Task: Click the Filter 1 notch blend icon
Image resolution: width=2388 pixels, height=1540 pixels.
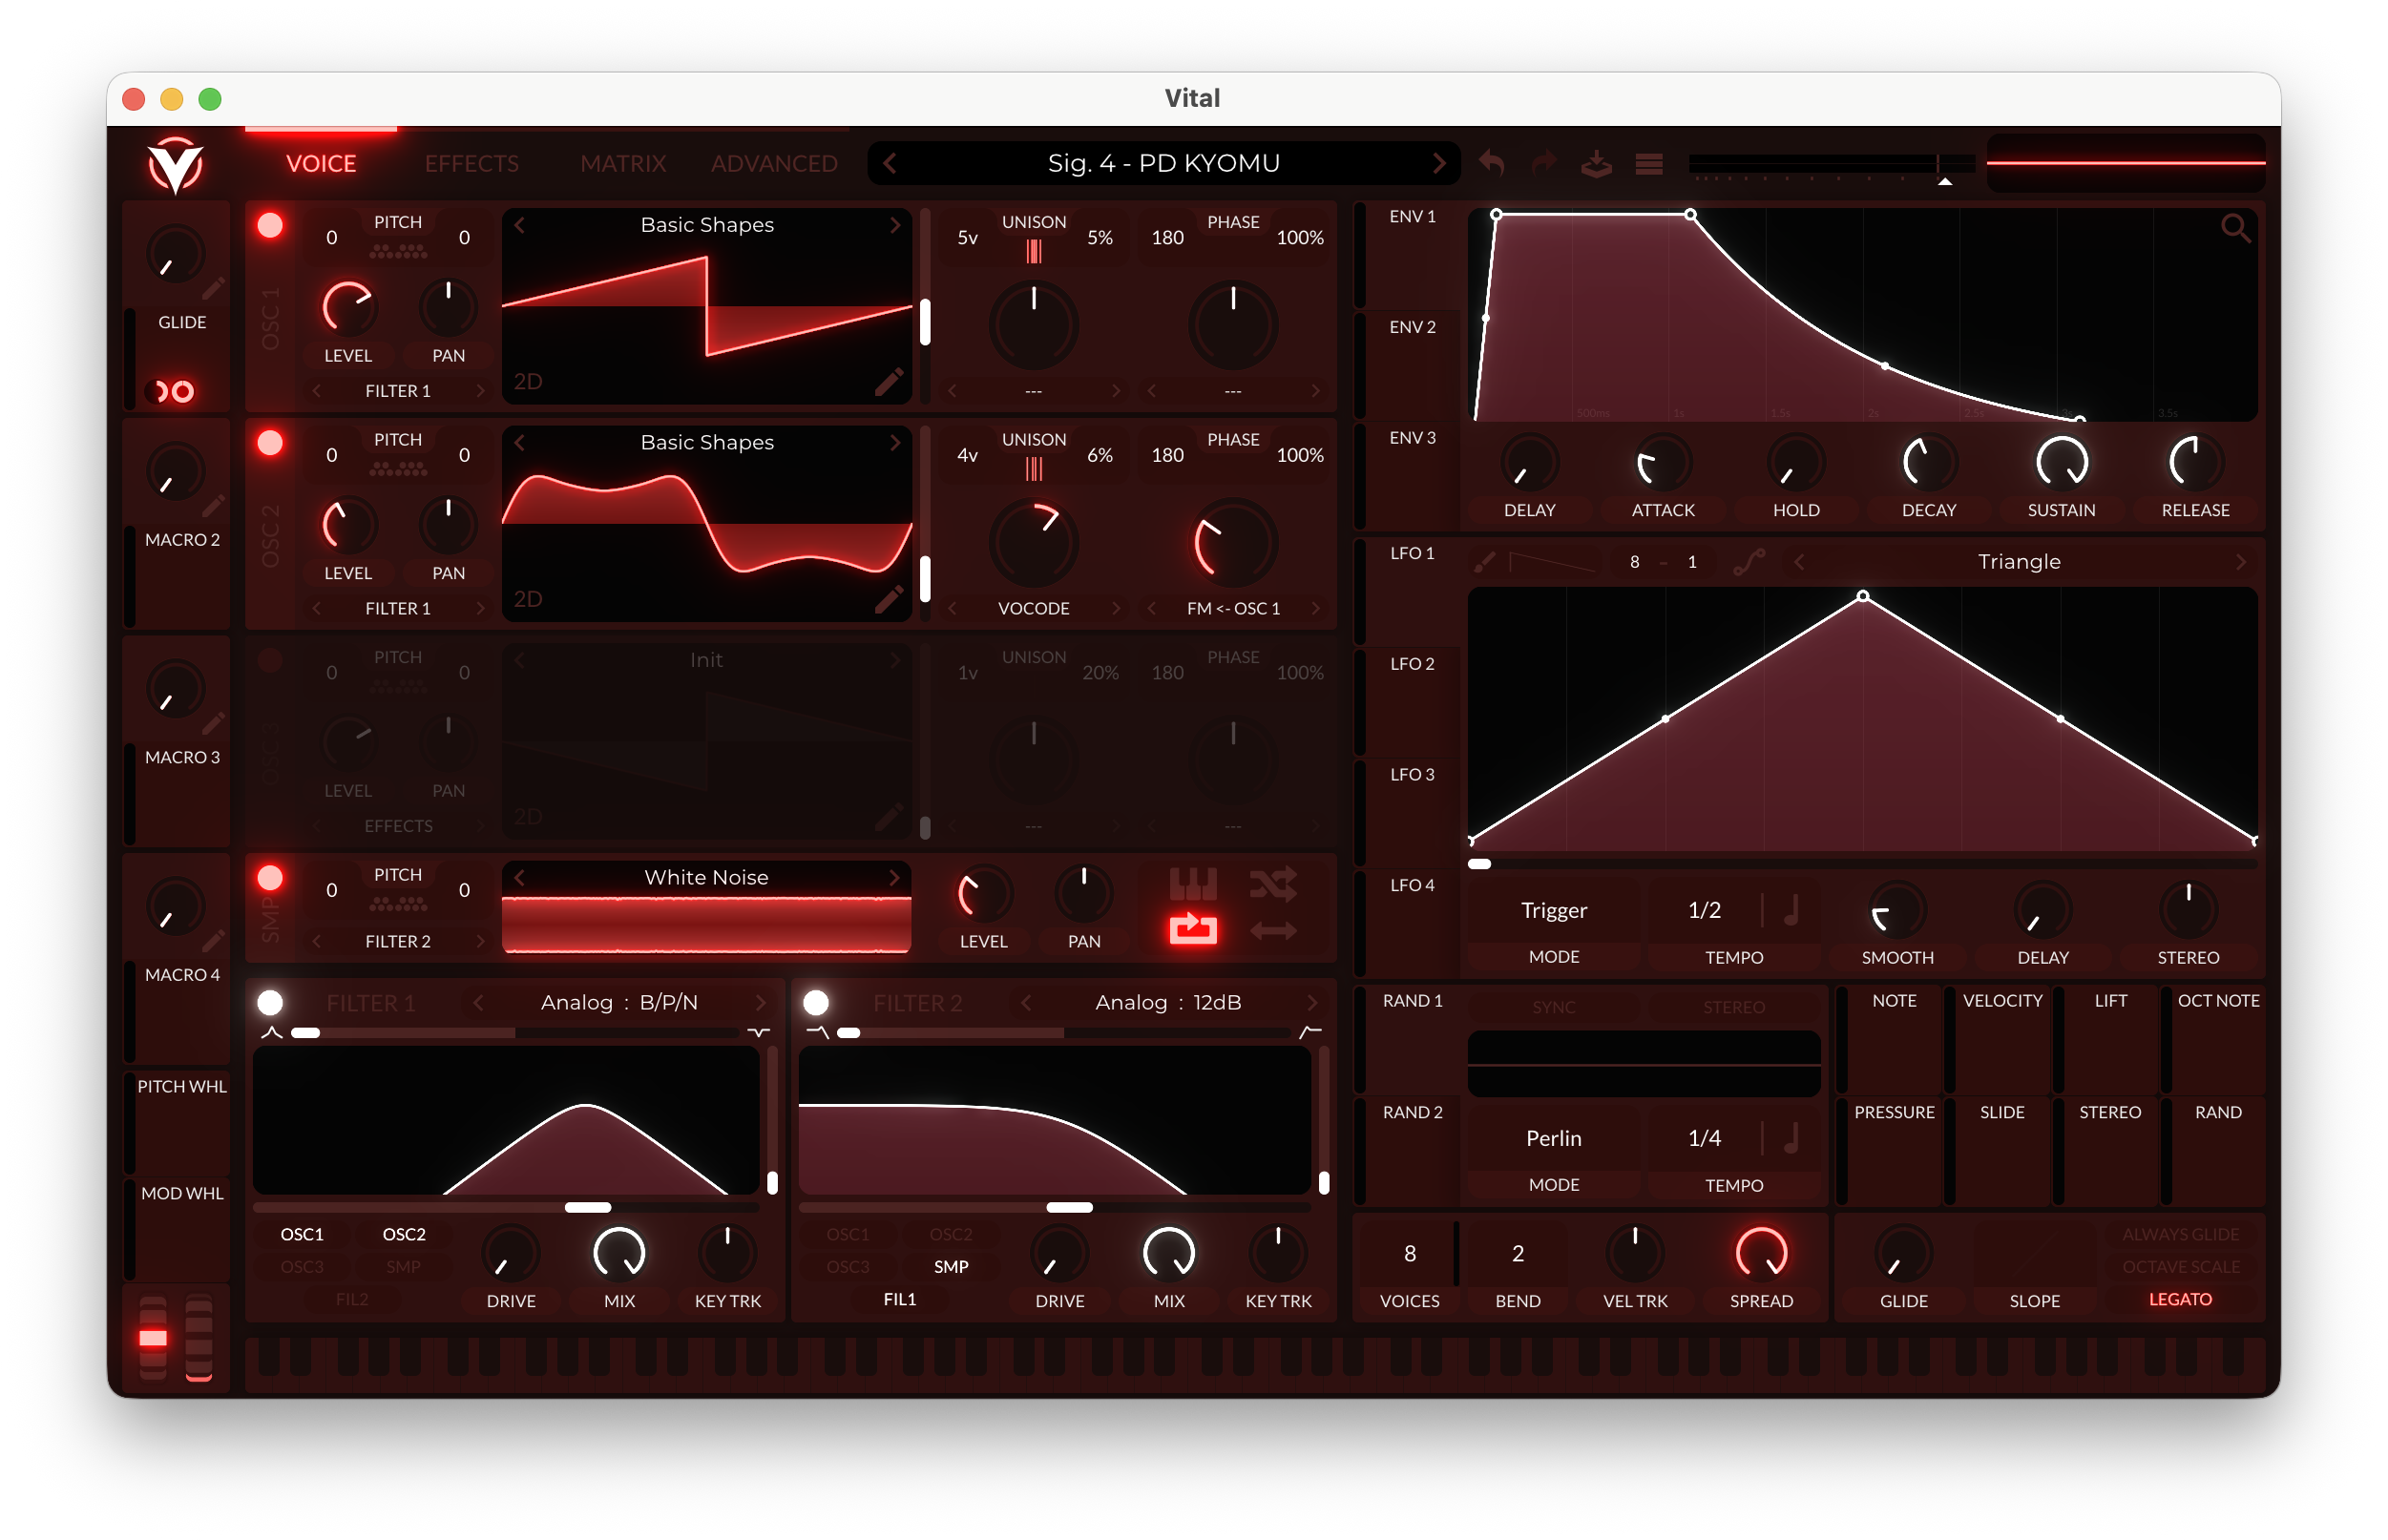Action: (759, 1032)
